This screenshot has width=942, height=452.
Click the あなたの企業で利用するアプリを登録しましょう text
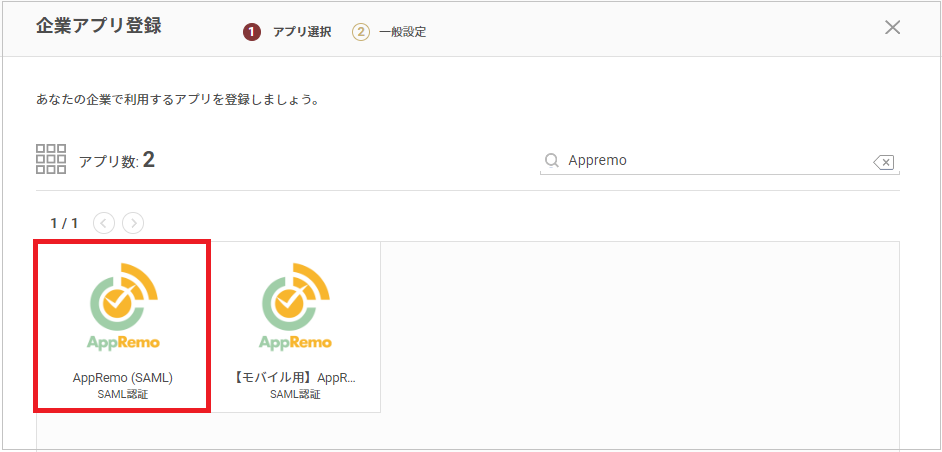pos(177,99)
